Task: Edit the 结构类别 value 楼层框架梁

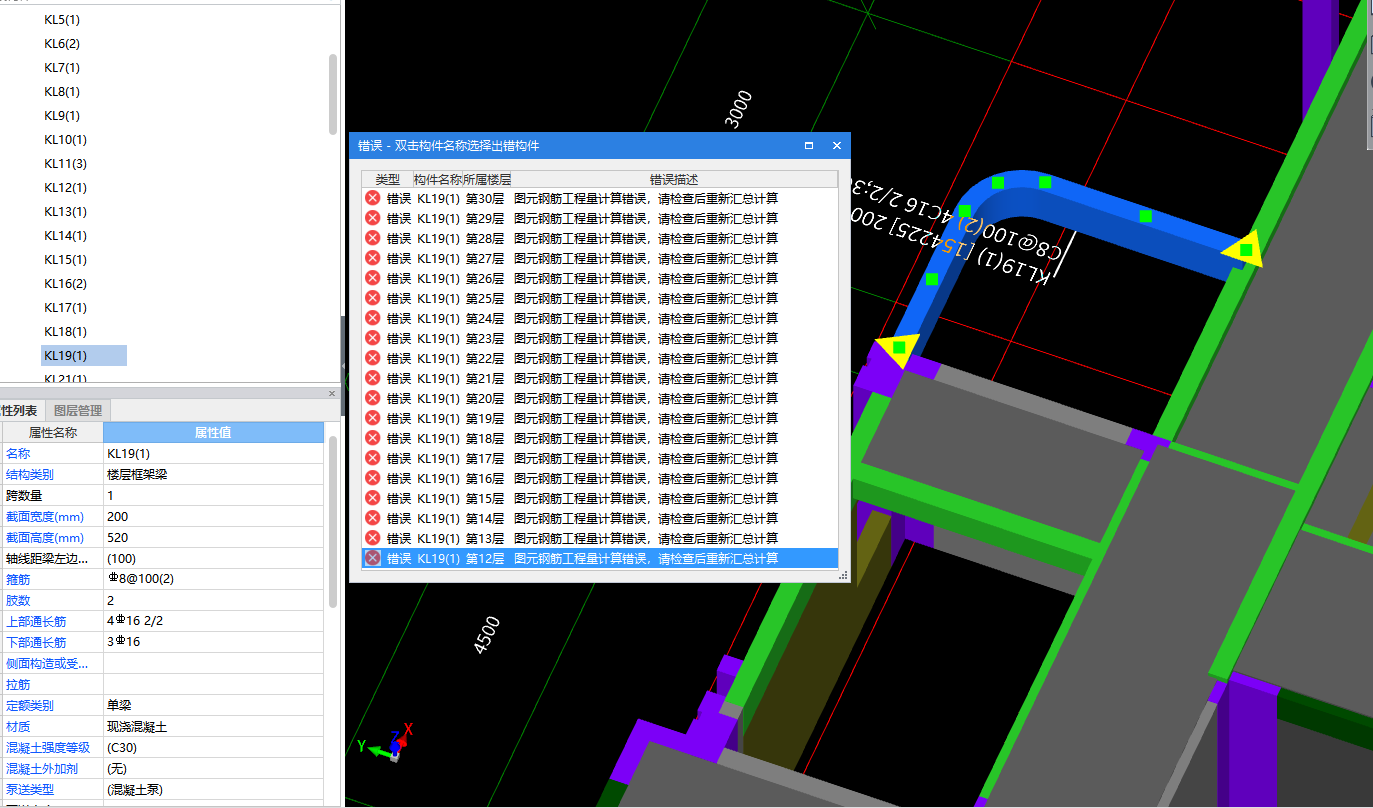Action: pyautogui.click(x=213, y=475)
